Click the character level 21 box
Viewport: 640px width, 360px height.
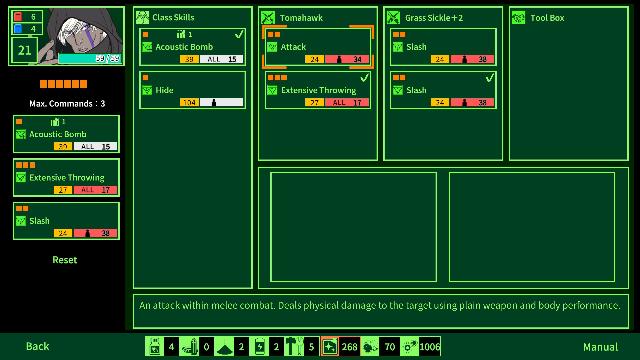pos(24,50)
